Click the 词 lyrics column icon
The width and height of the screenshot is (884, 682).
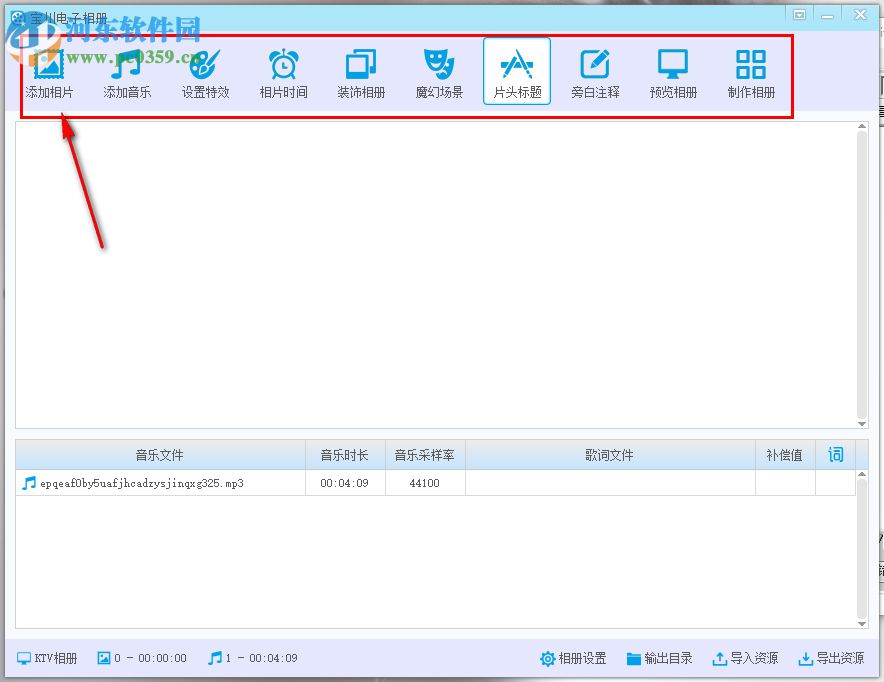[x=836, y=454]
